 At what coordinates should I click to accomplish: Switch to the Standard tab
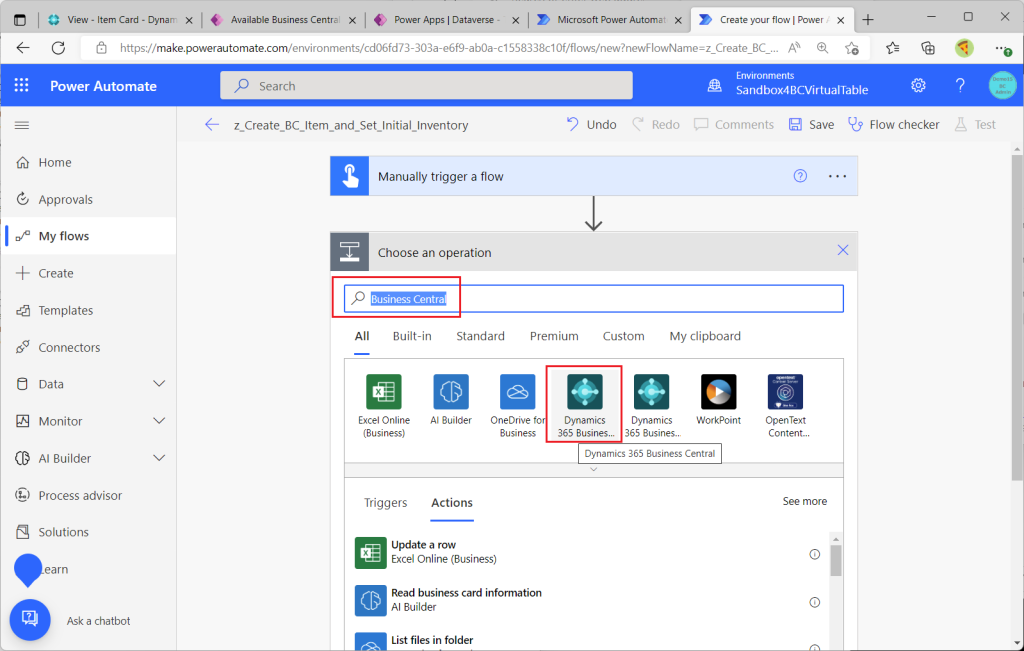click(480, 336)
